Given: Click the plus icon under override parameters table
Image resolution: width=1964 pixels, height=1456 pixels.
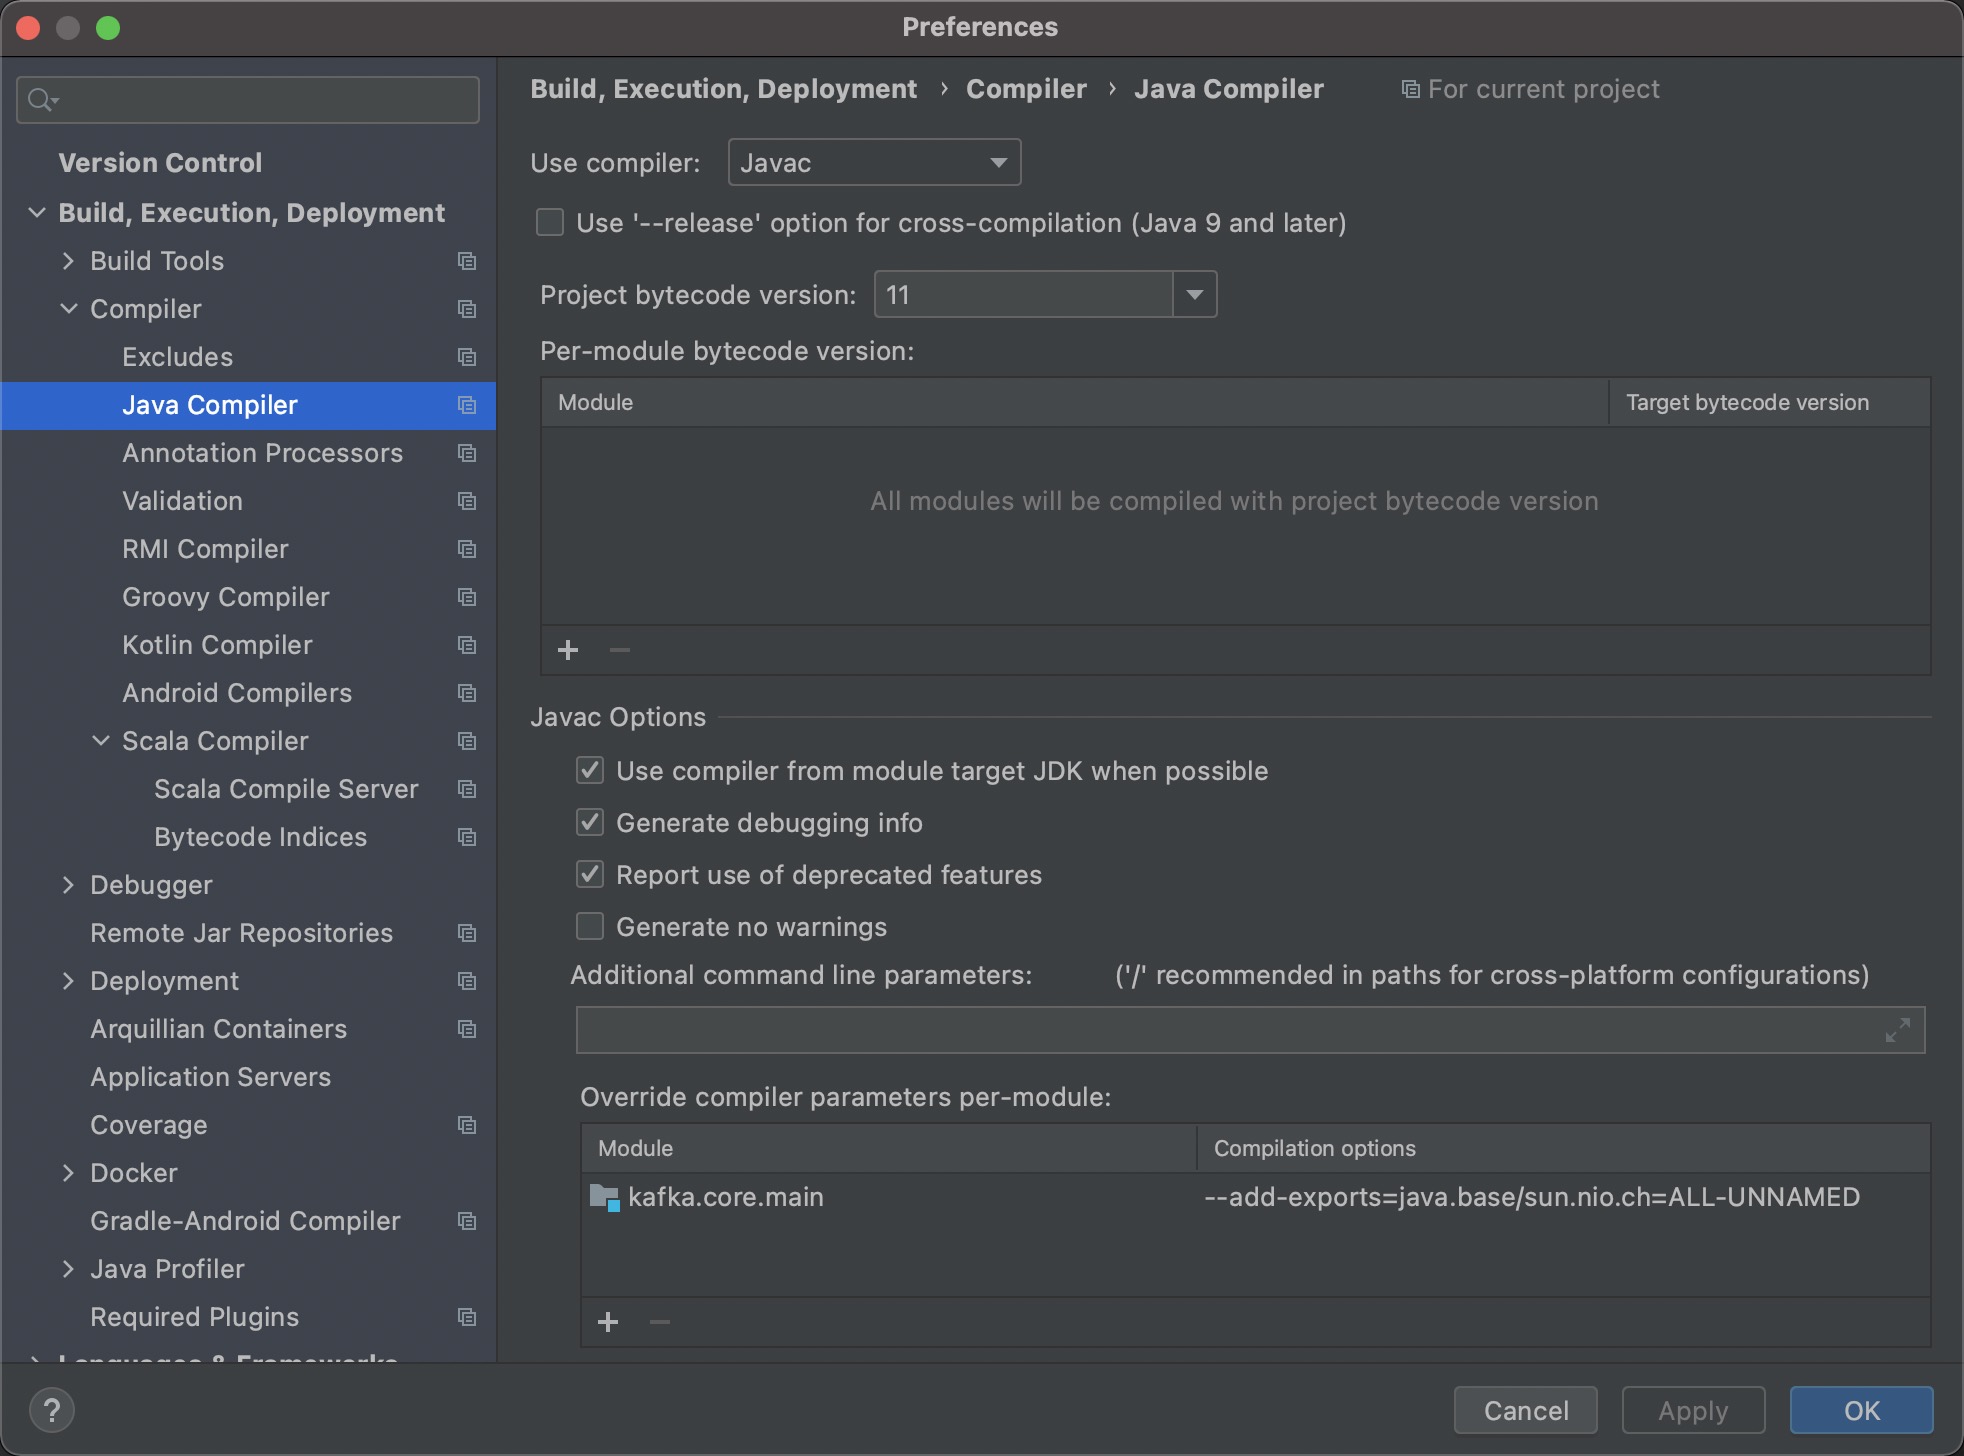Looking at the screenshot, I should (x=608, y=1322).
